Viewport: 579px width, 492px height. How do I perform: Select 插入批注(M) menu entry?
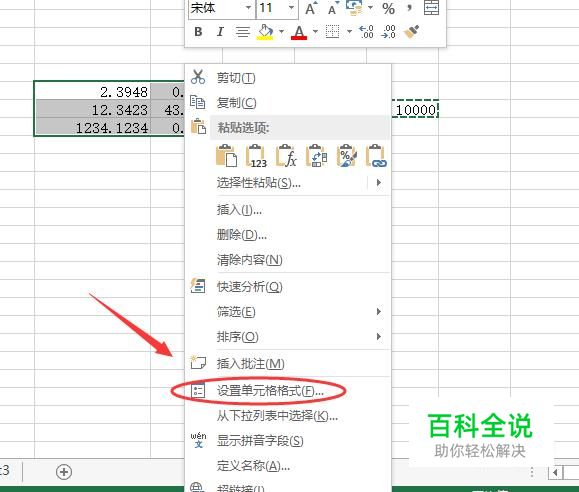[251, 364]
